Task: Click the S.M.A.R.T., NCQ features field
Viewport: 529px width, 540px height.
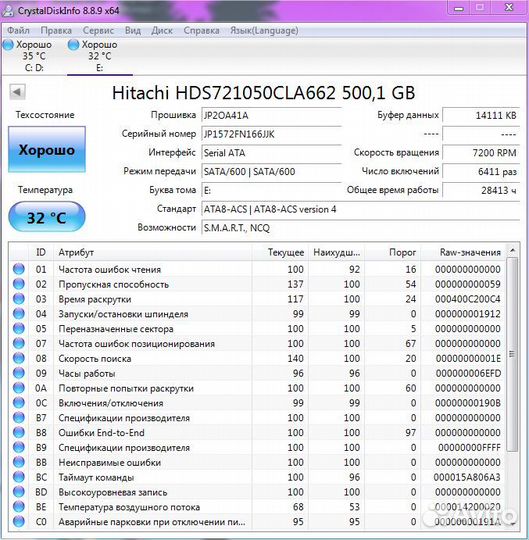Action: (x=360, y=228)
